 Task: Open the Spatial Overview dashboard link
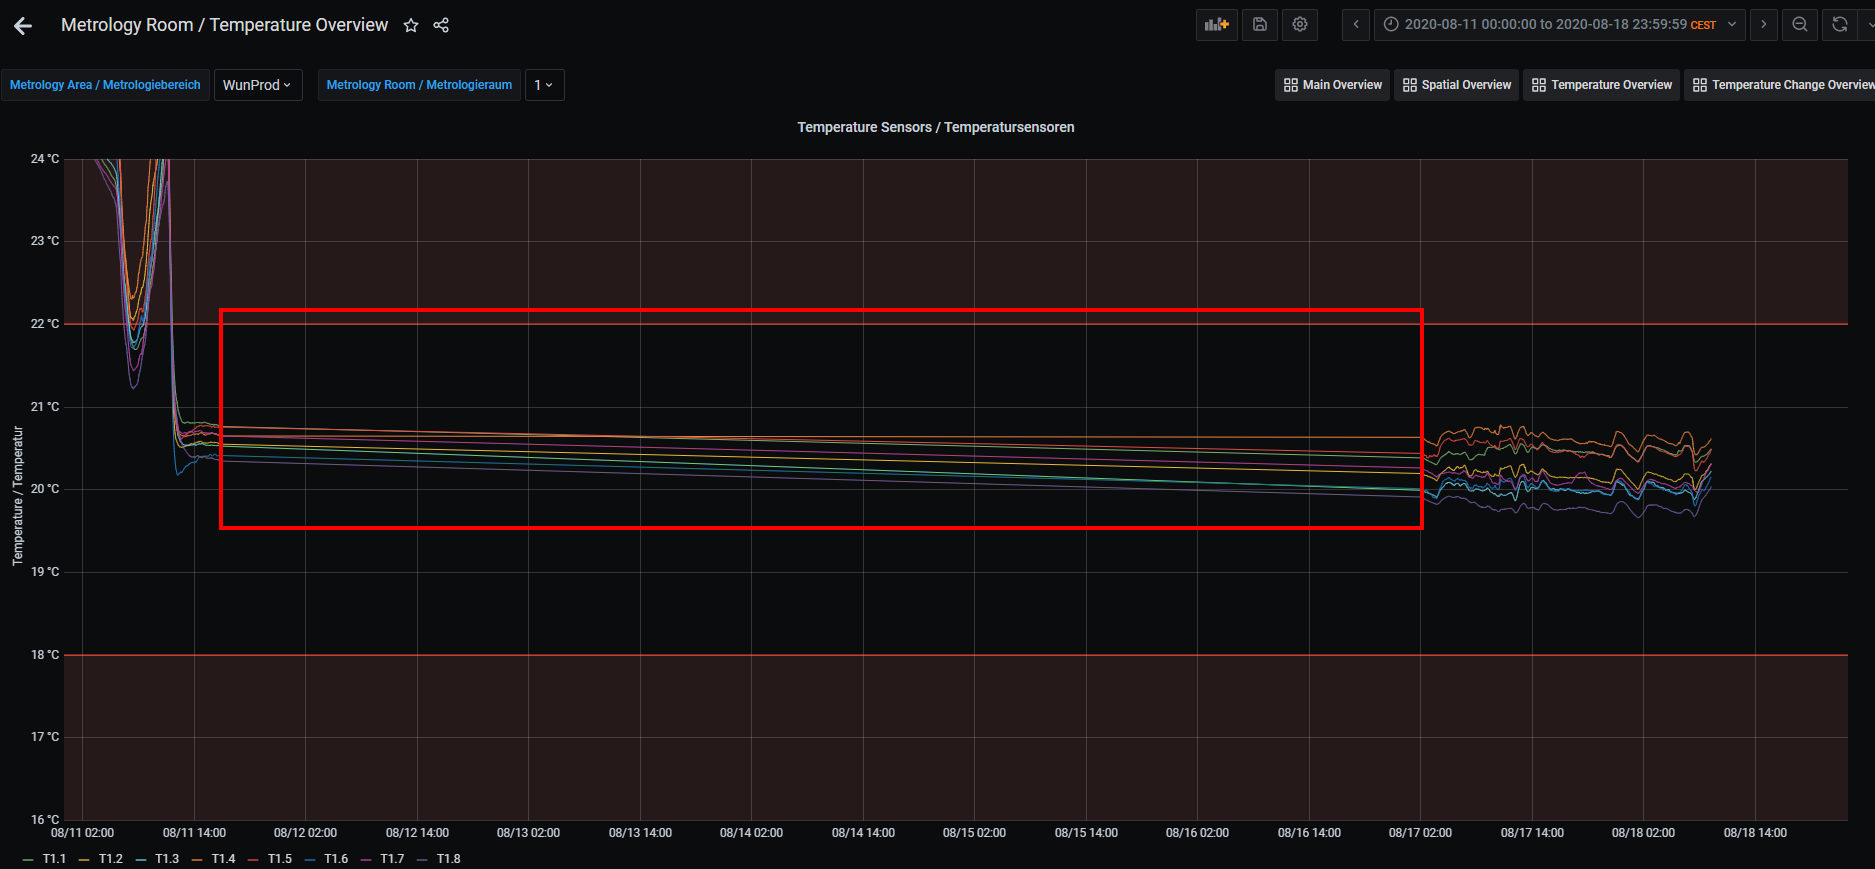click(1457, 85)
